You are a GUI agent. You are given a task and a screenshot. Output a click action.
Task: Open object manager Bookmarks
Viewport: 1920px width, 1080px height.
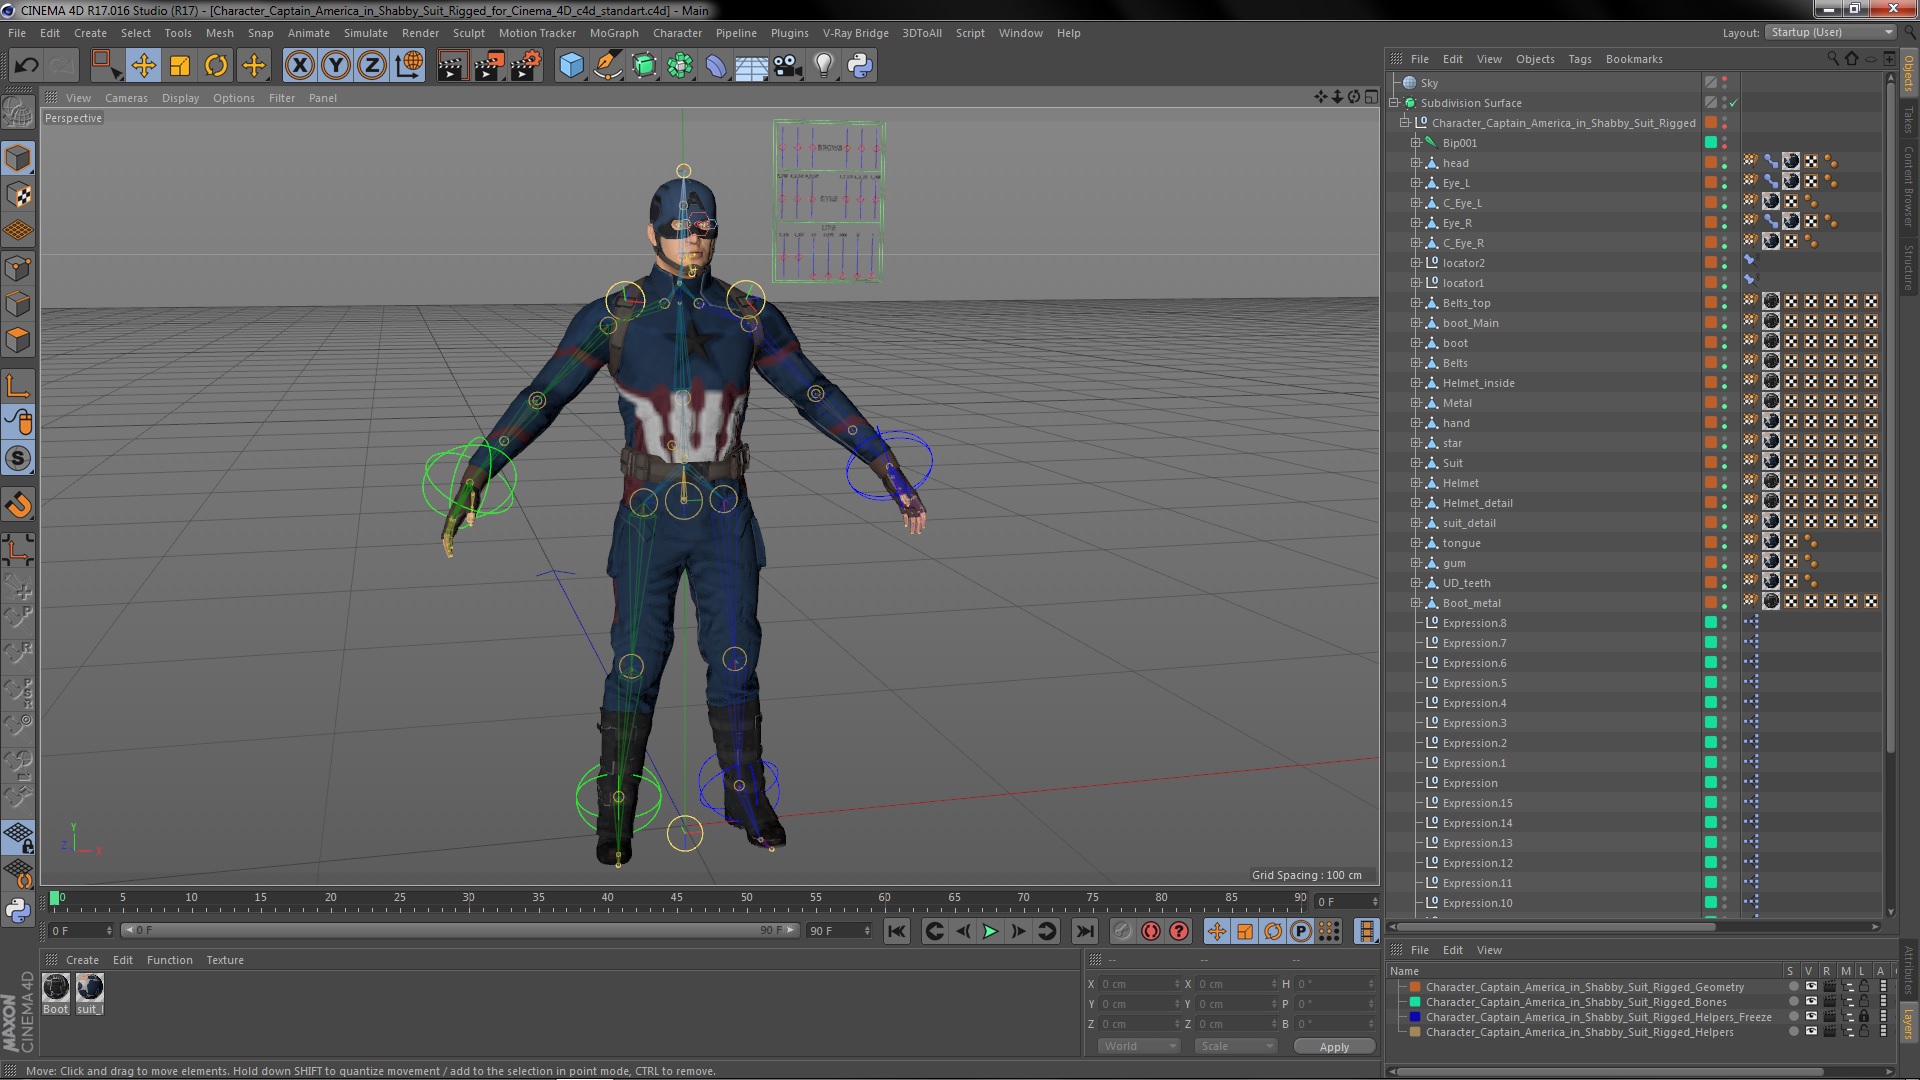pyautogui.click(x=1634, y=59)
